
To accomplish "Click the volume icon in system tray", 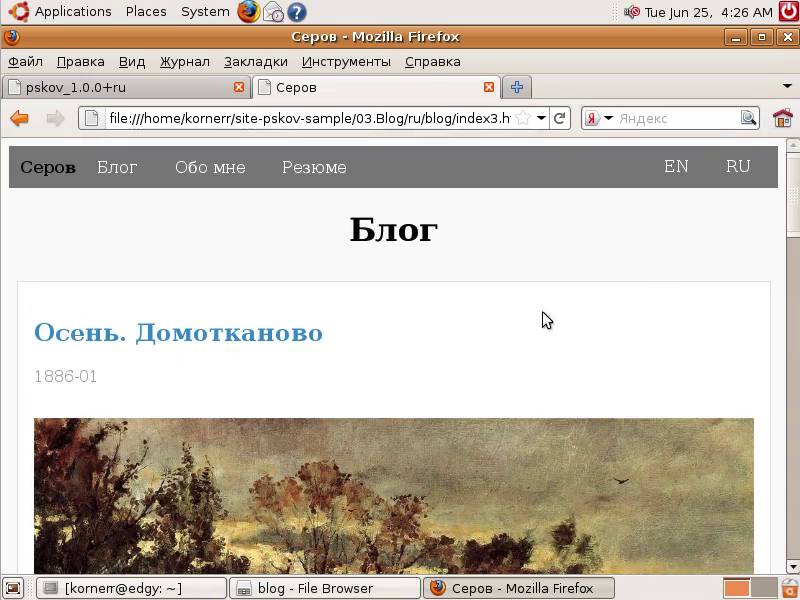I will tap(632, 12).
